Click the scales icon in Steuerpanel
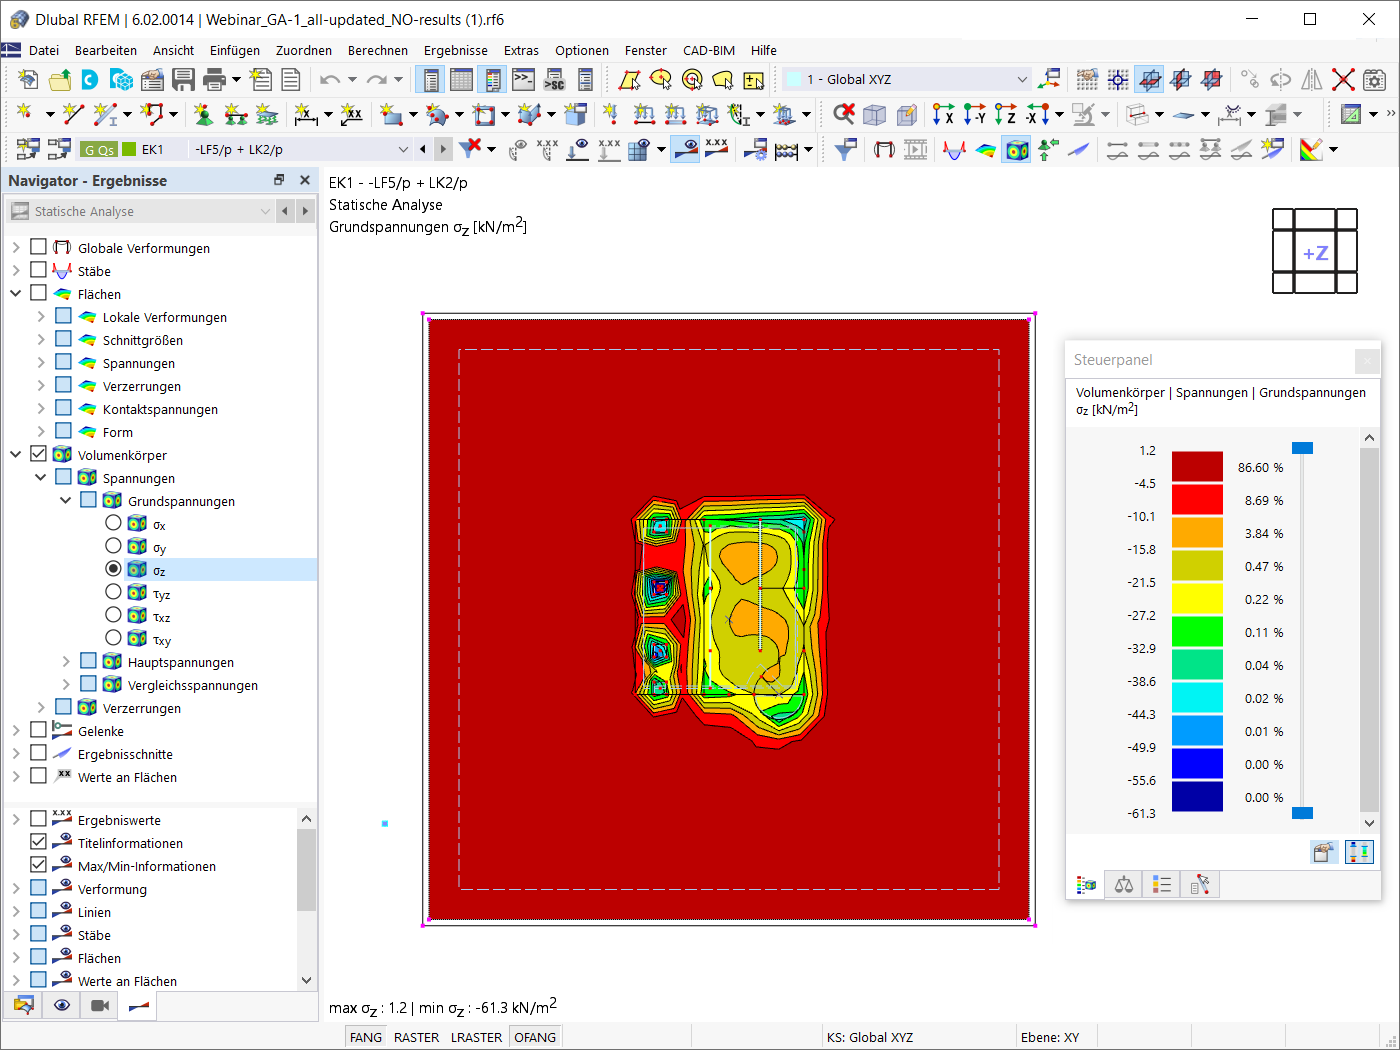This screenshot has height=1050, width=1400. 1124,885
